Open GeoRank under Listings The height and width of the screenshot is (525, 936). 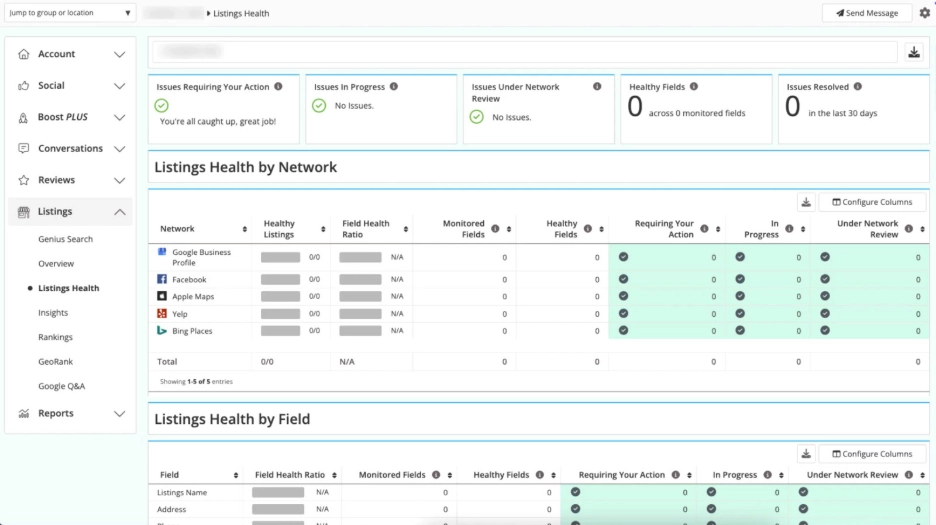point(56,361)
